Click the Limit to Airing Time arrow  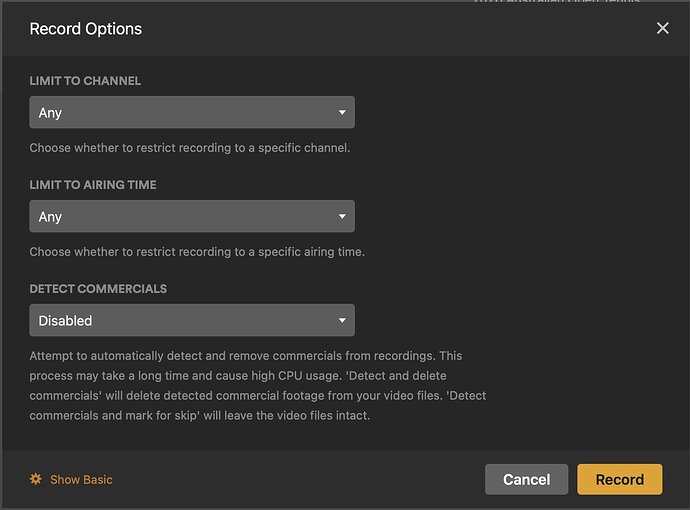[x=342, y=217]
